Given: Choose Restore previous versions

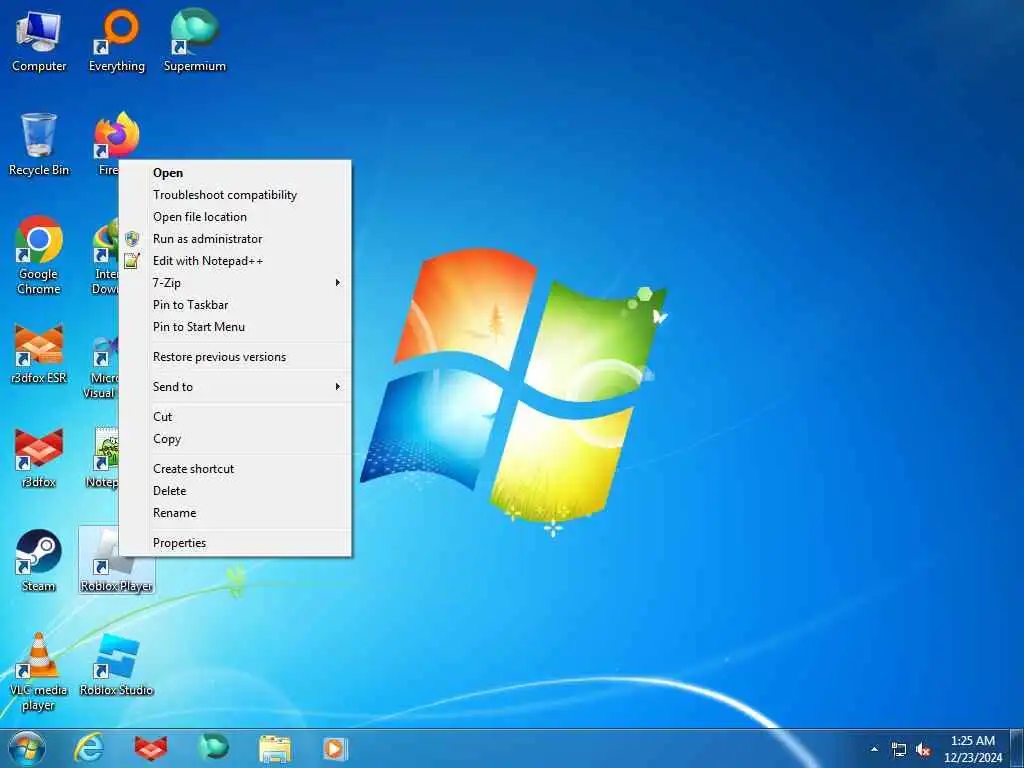Looking at the screenshot, I should 235,357.
